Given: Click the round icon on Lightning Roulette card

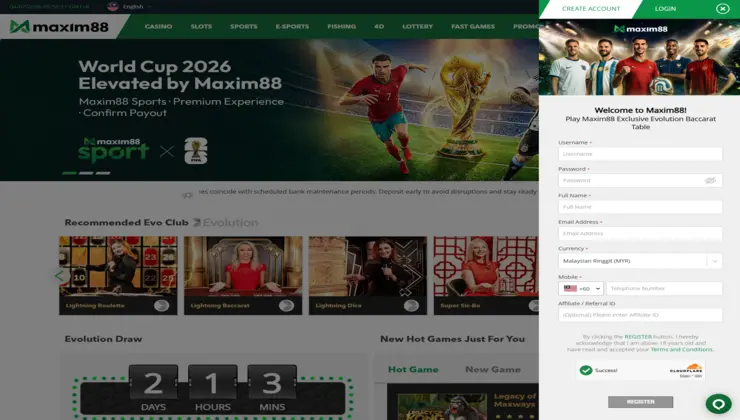Looking at the screenshot, I should tap(161, 306).
